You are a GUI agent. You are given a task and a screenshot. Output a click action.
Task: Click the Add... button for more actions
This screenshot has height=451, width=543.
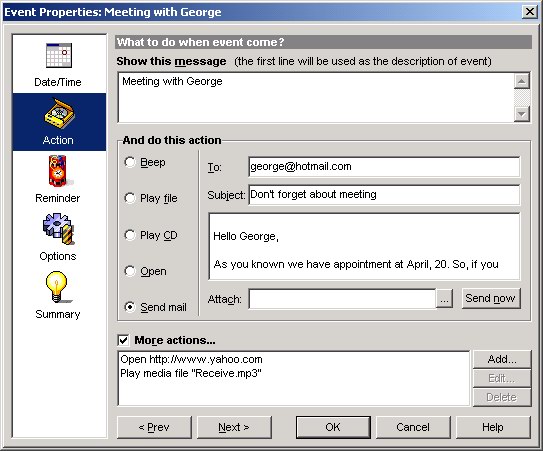[x=502, y=359]
